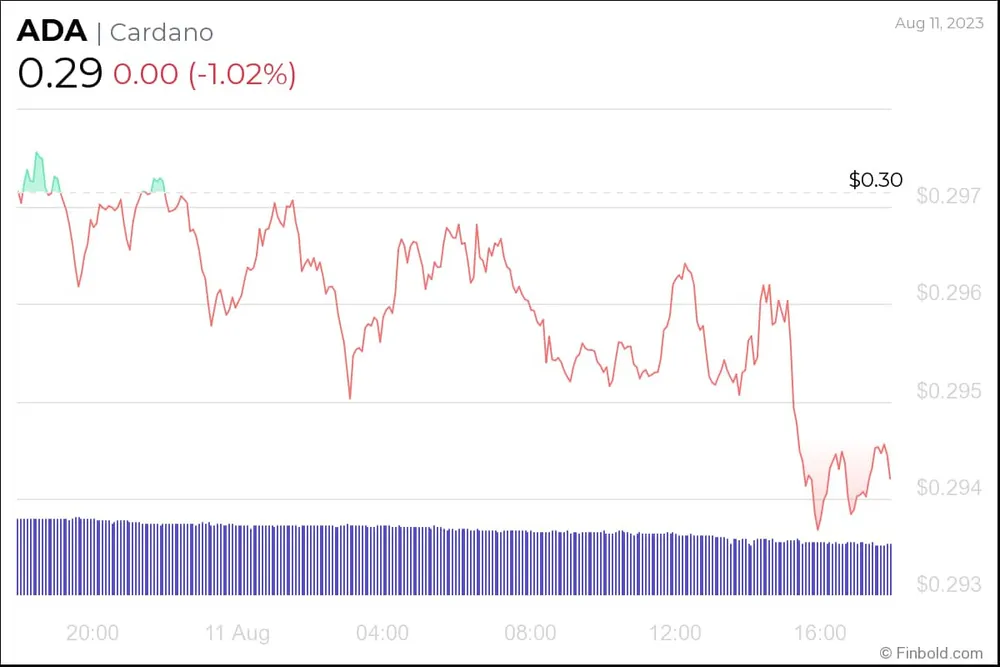Click the 04:00 time axis marker
The width and height of the screenshot is (1000, 667).
click(383, 633)
